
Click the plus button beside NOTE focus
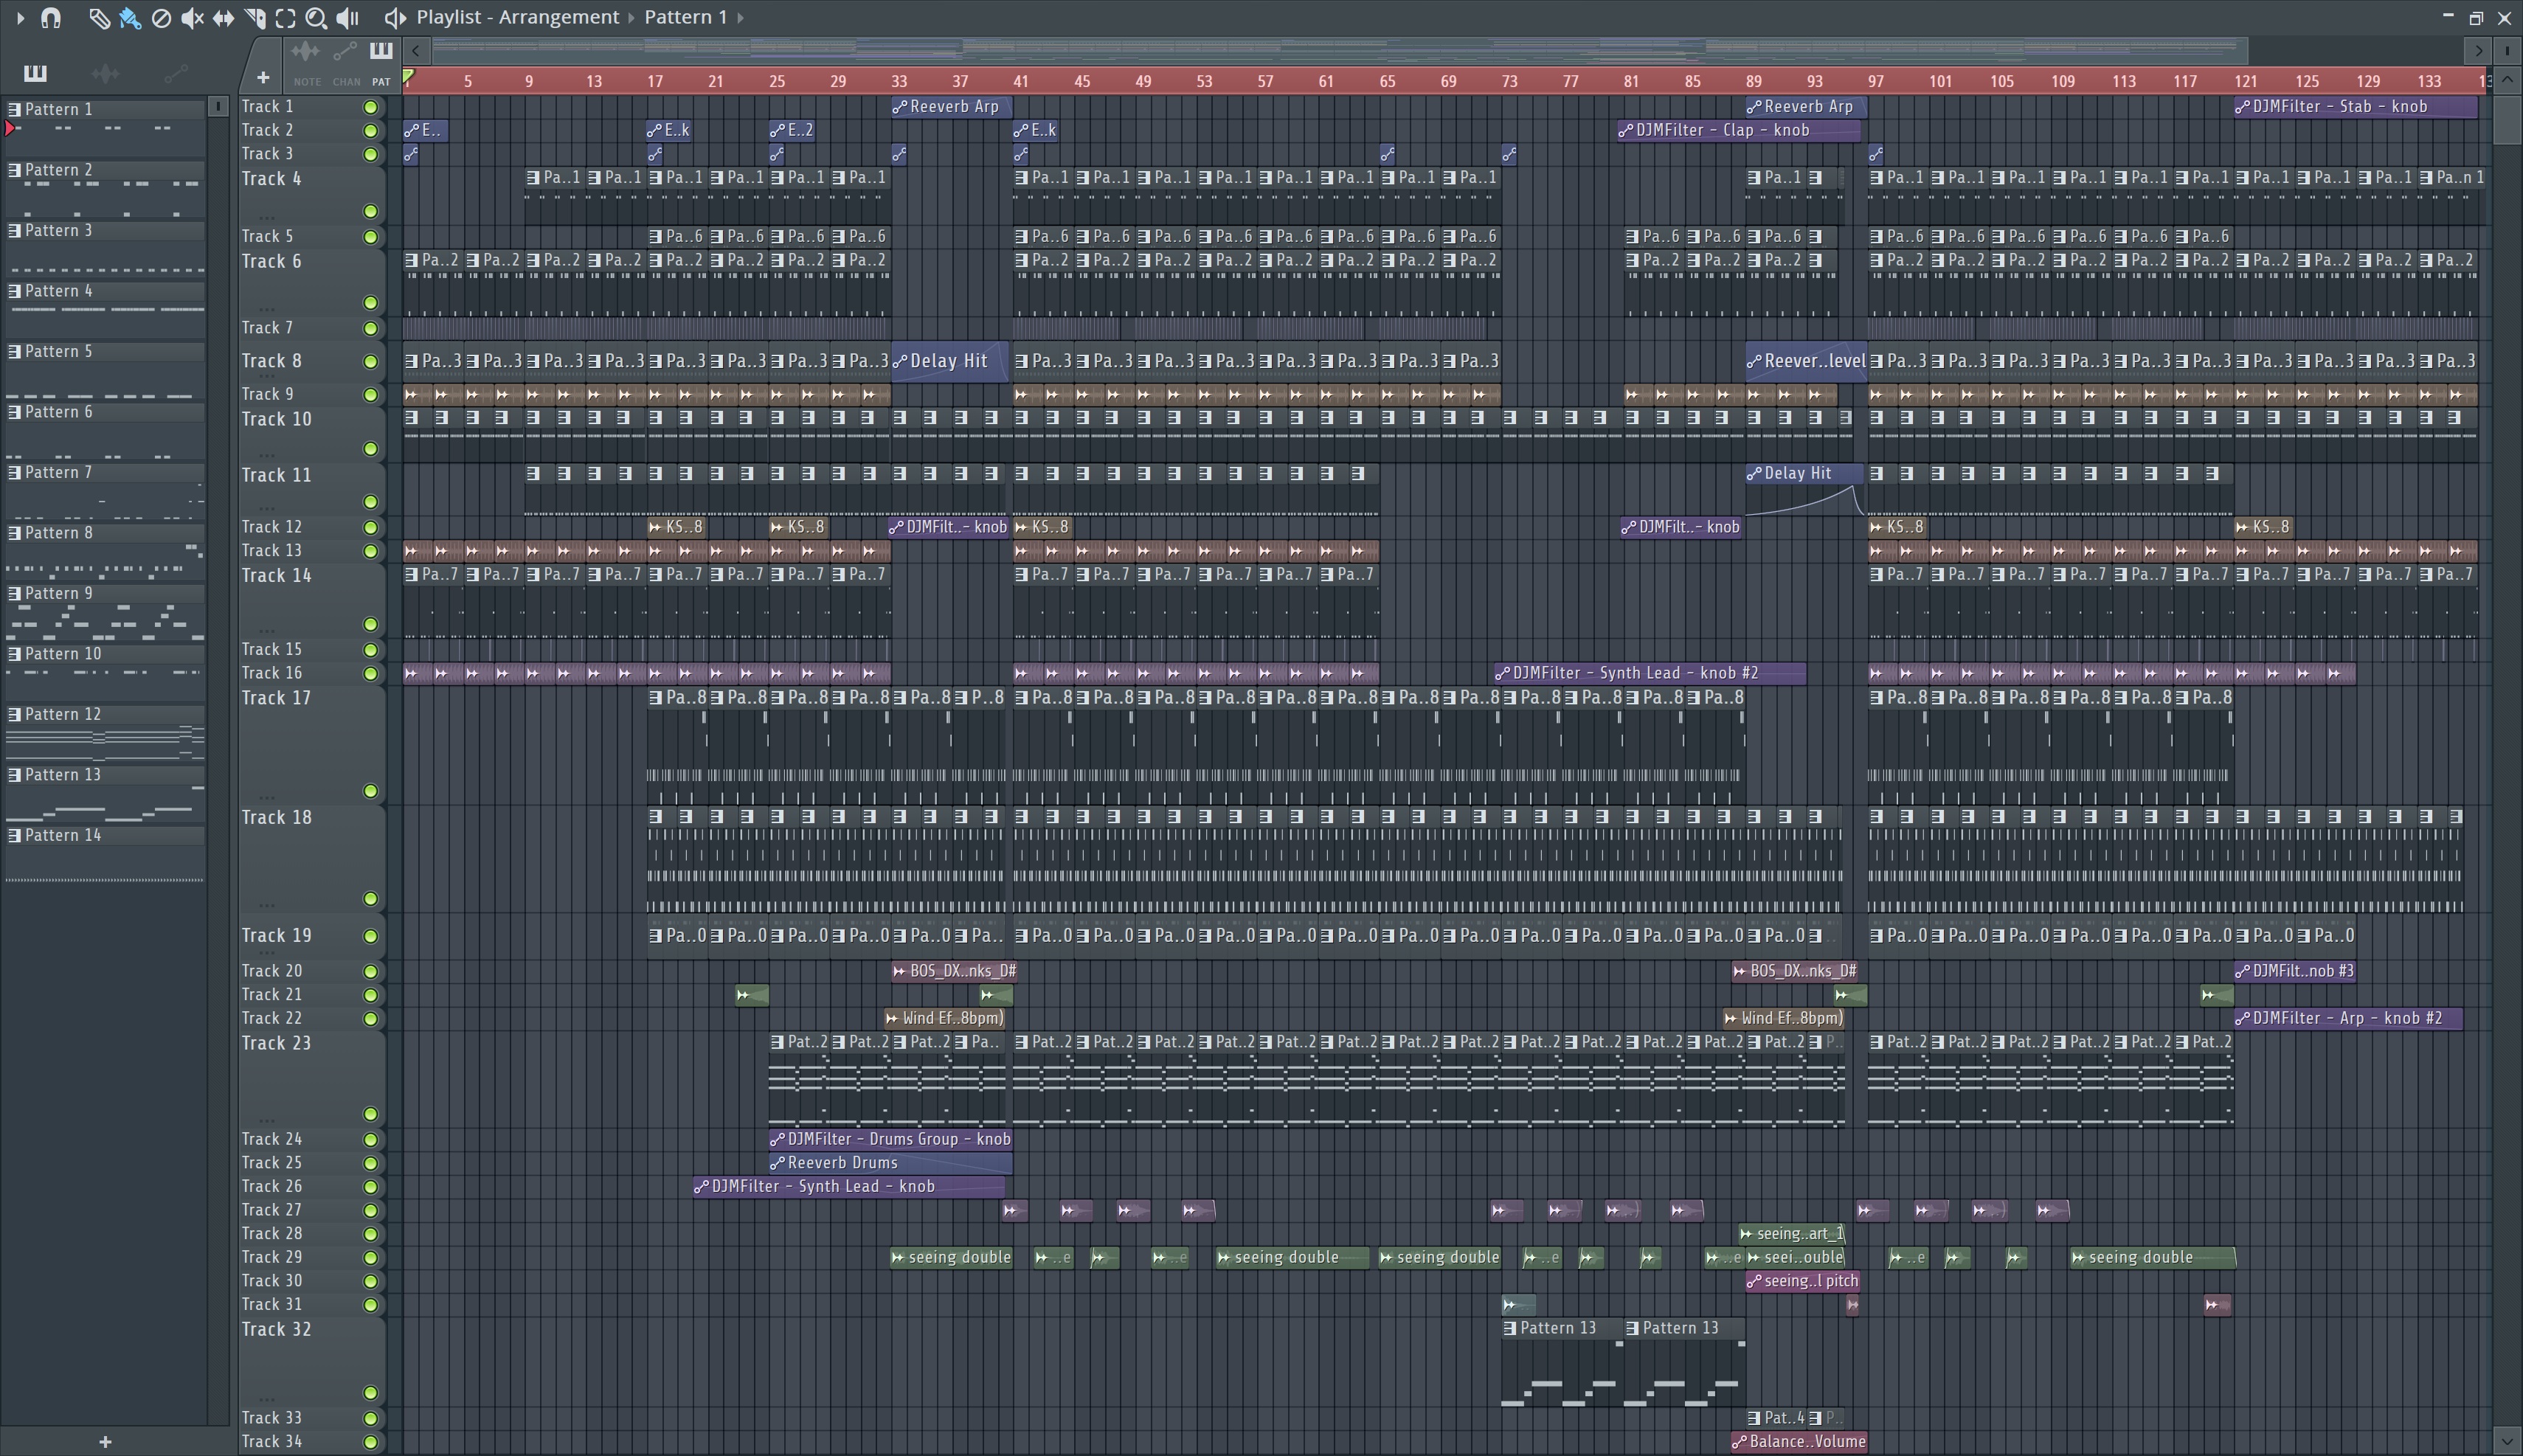(x=263, y=77)
